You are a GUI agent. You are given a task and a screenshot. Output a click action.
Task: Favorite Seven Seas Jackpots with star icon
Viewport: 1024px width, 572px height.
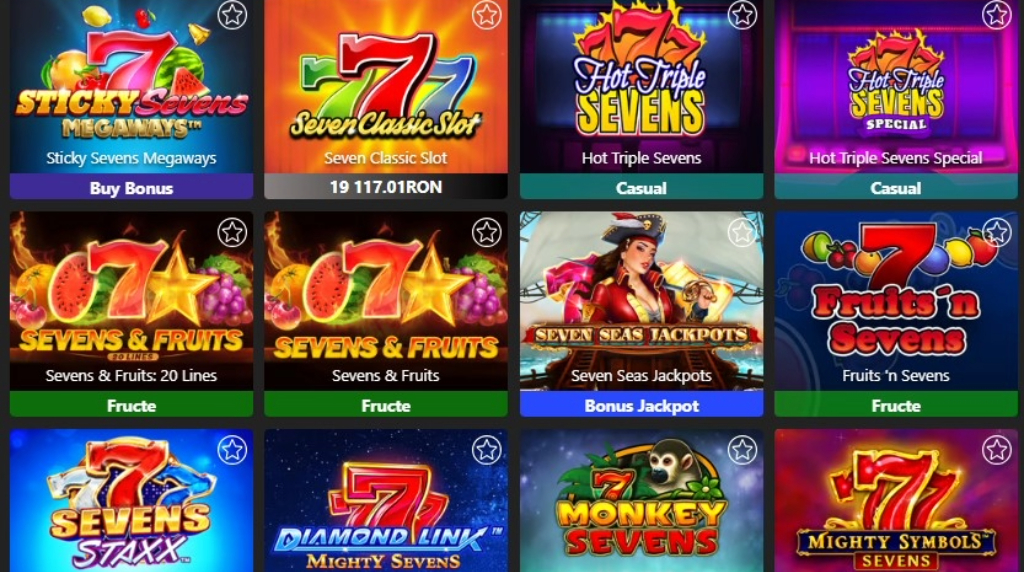pos(742,232)
